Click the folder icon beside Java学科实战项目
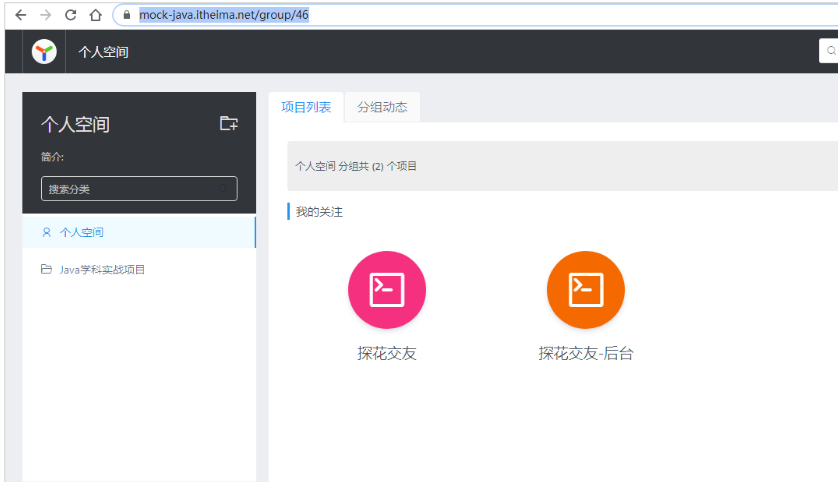838x482 pixels. [46, 269]
